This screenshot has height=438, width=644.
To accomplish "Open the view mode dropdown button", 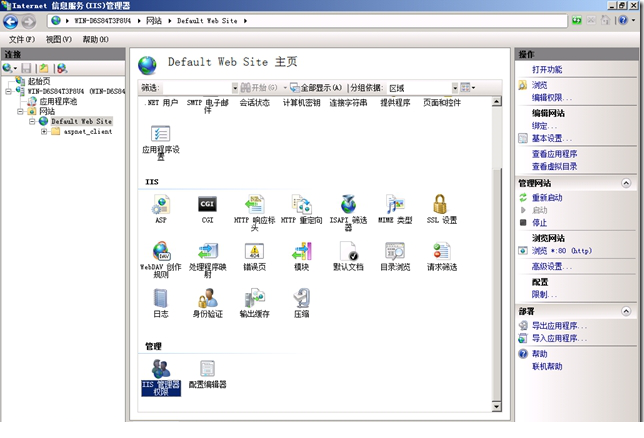I will [x=468, y=88].
